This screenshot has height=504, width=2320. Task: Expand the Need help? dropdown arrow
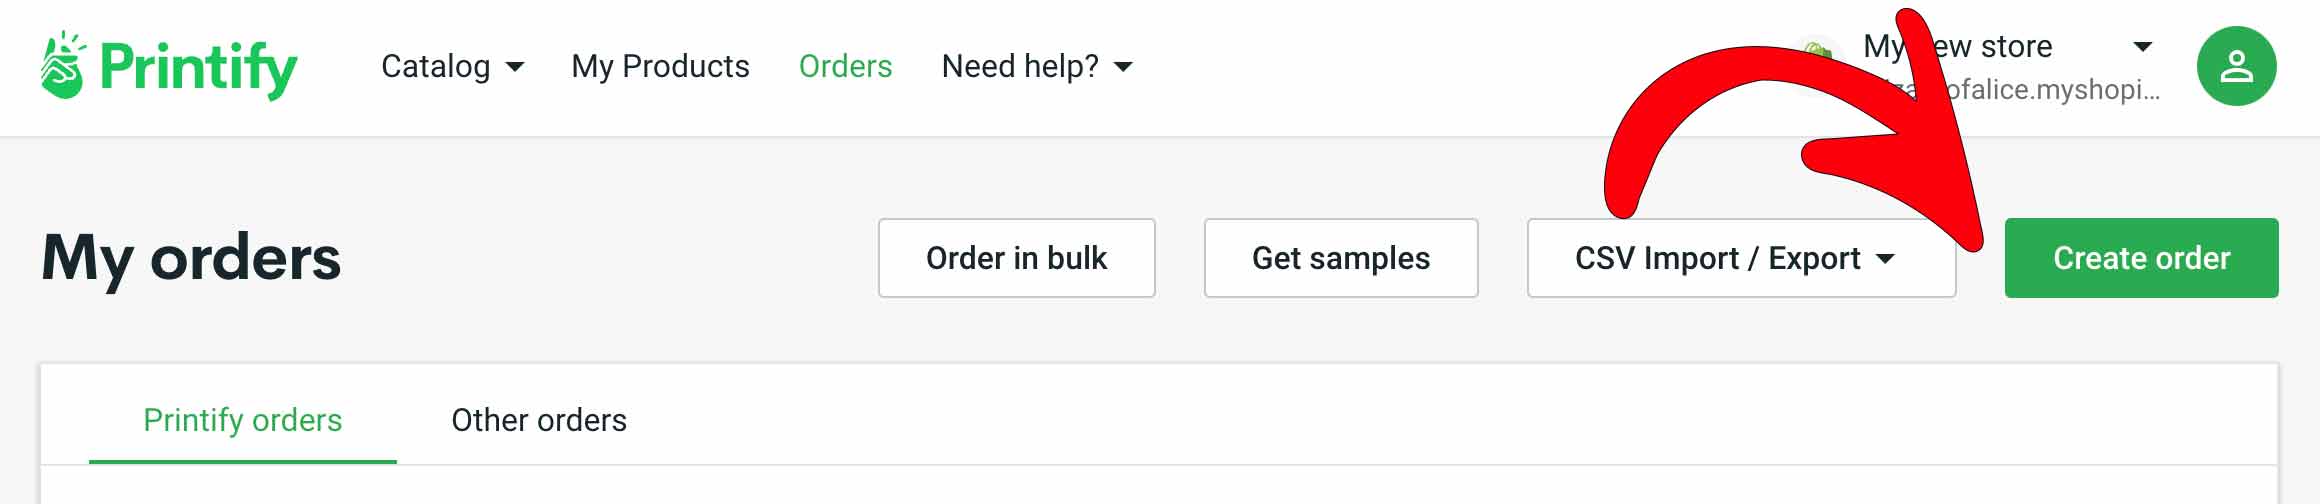[x=1124, y=67]
